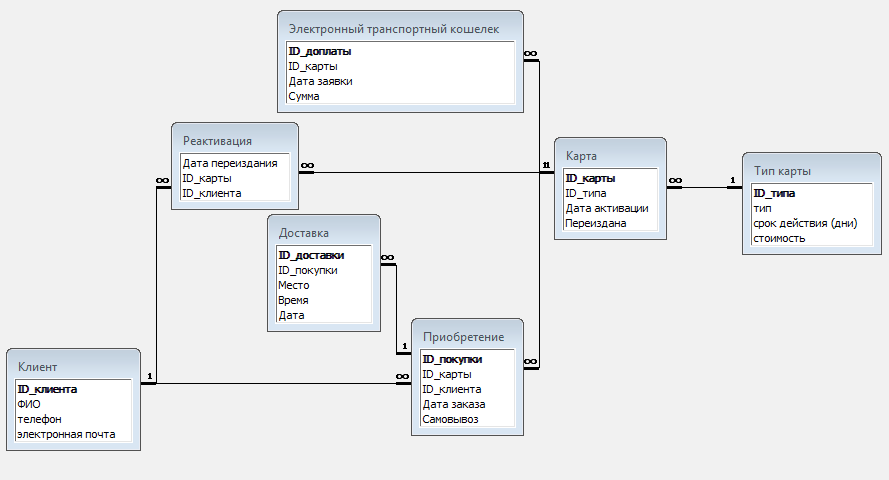889x480 pixels.
Task: Select the Реактивация table title
Action: (x=217, y=141)
